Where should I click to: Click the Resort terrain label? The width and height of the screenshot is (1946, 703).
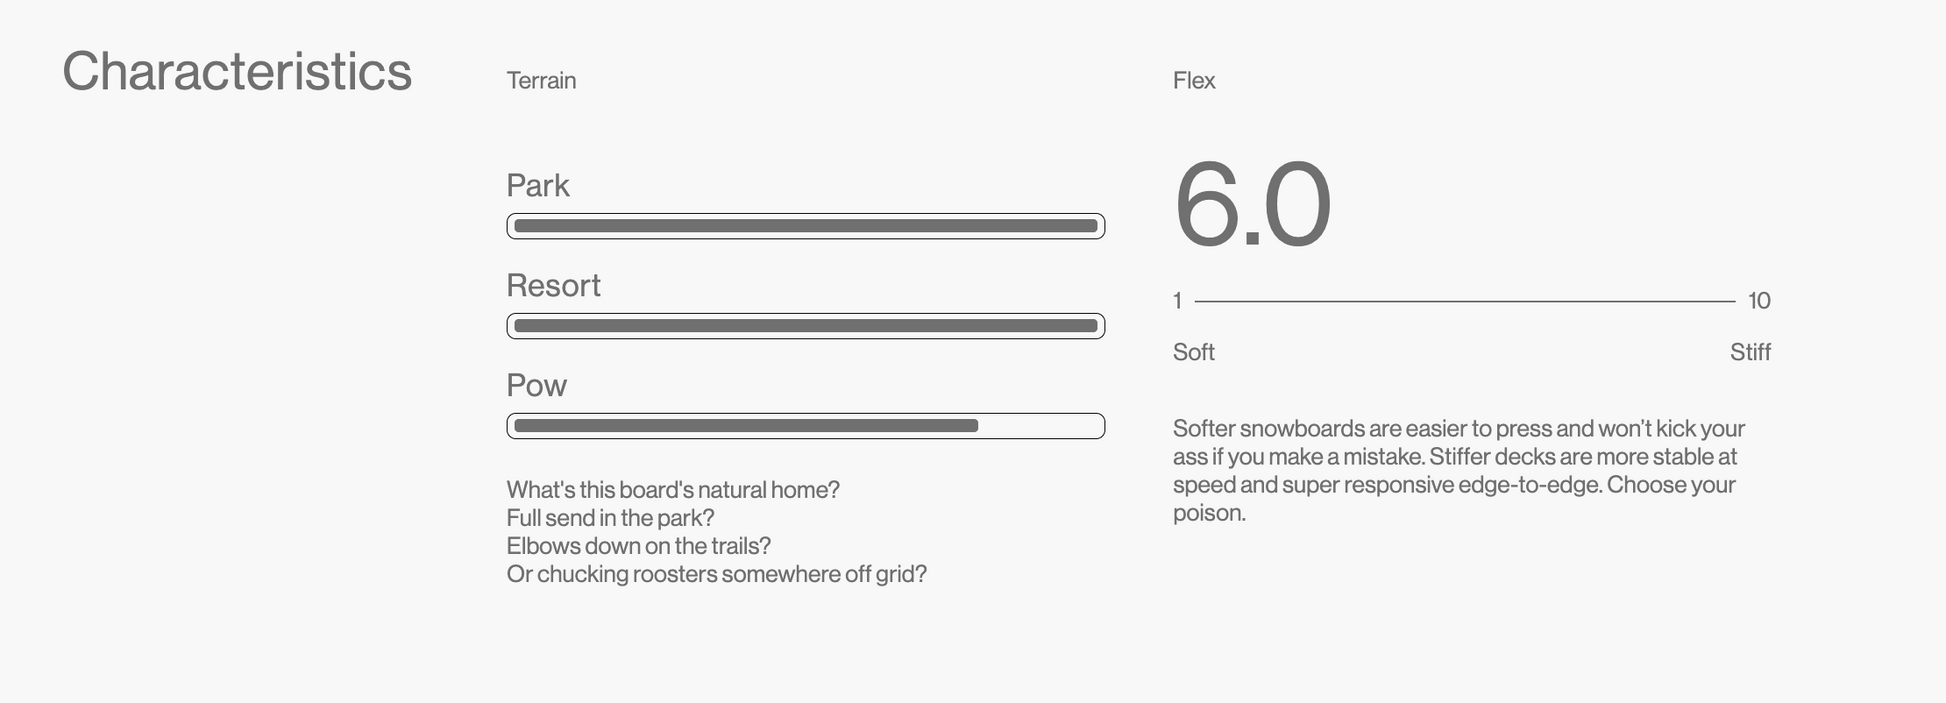pos(553,286)
